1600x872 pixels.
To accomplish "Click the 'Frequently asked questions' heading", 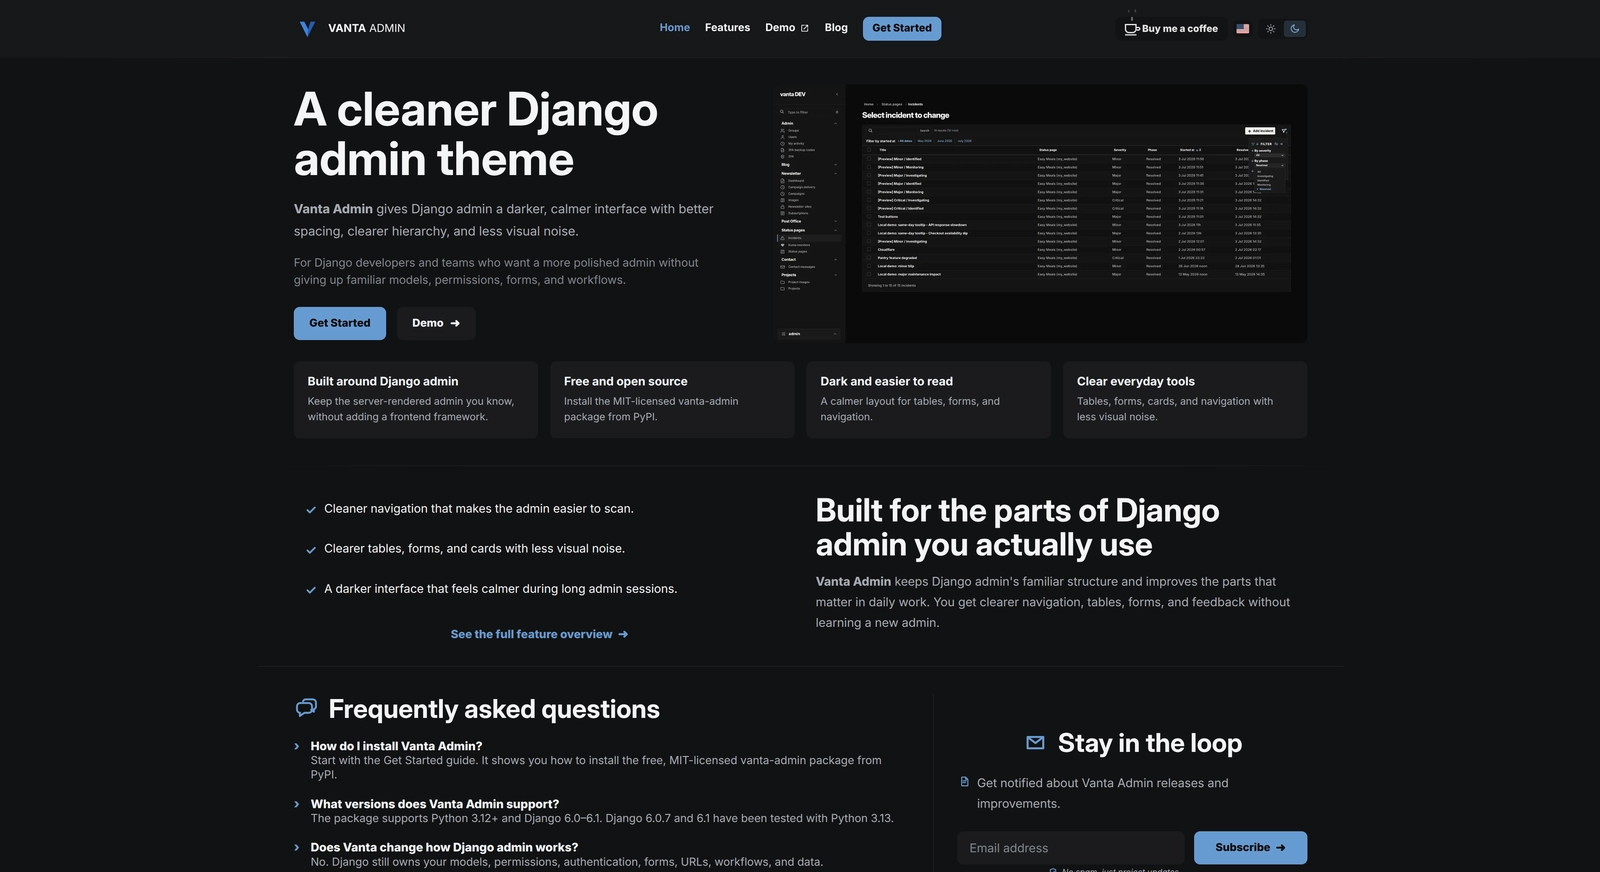I will 494,709.
